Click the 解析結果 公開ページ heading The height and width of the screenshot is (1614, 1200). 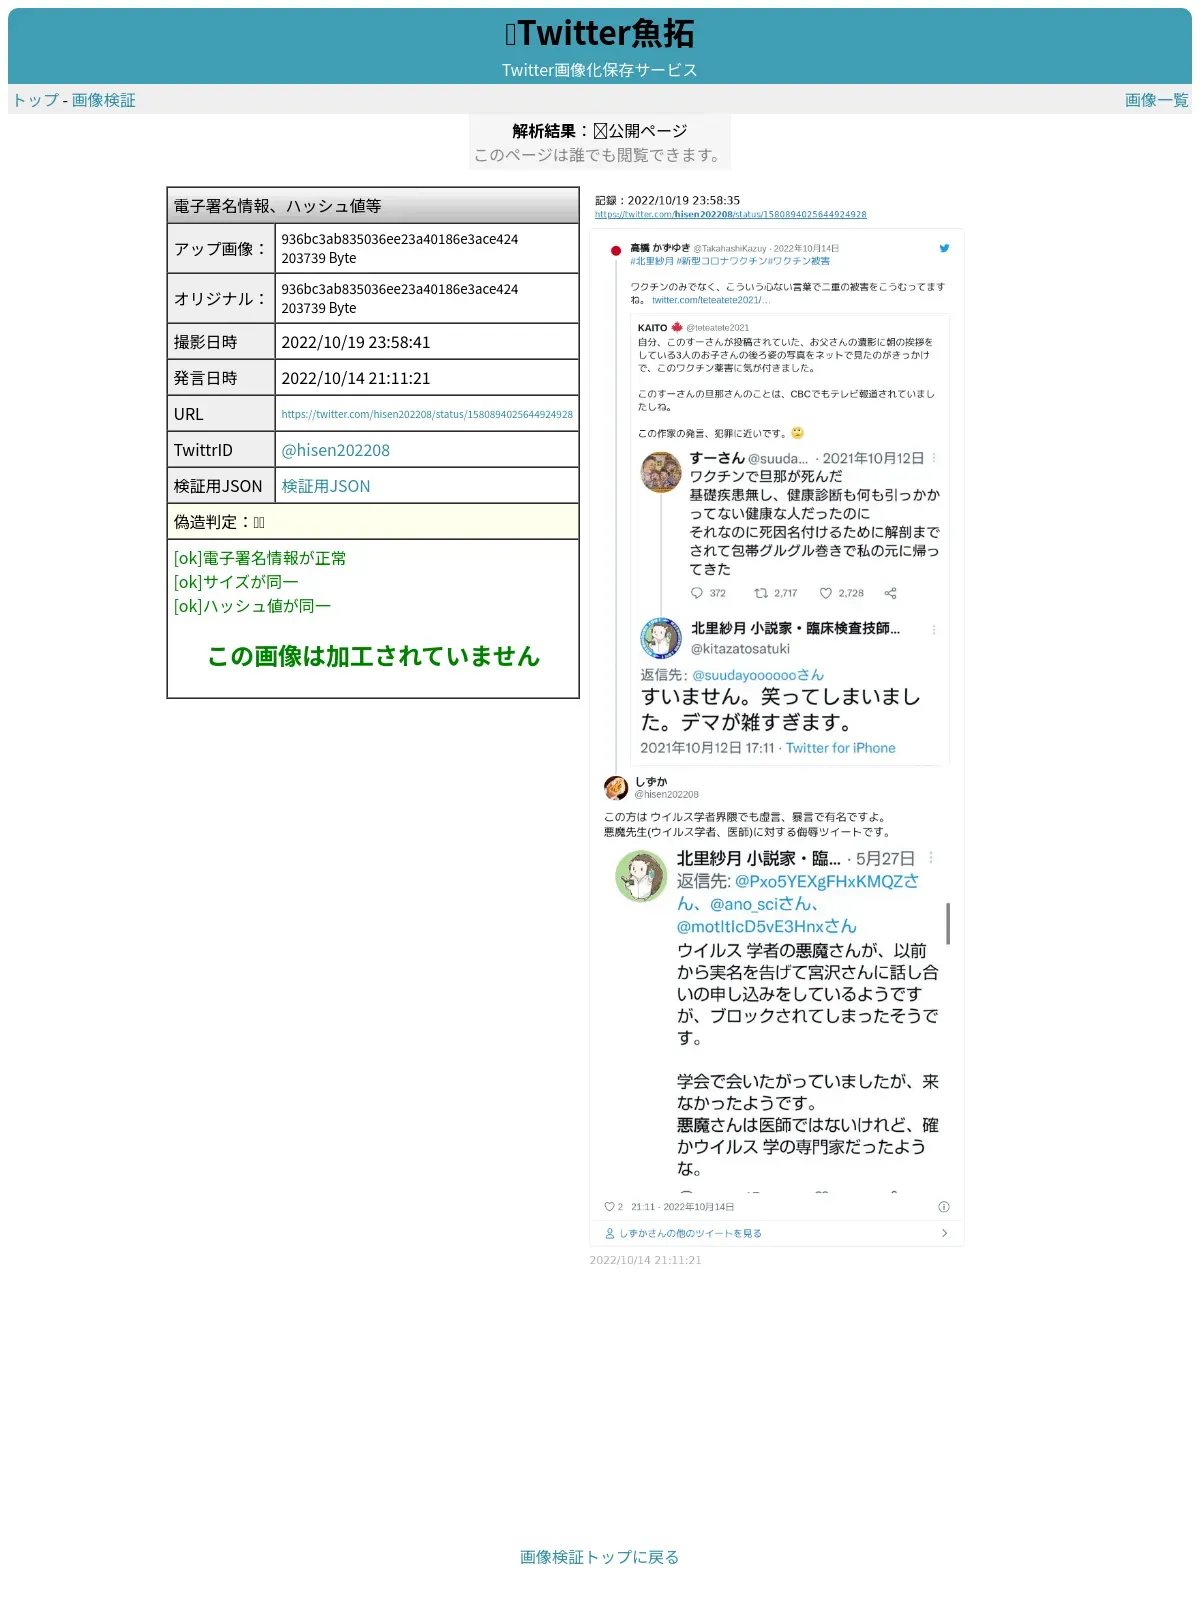click(600, 131)
